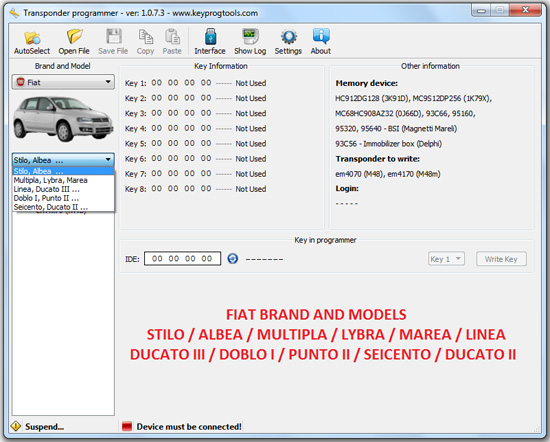Click 93C56 - Immobilizer box (Delphi) text
Image resolution: width=550 pixels, height=442 pixels.
tap(388, 143)
